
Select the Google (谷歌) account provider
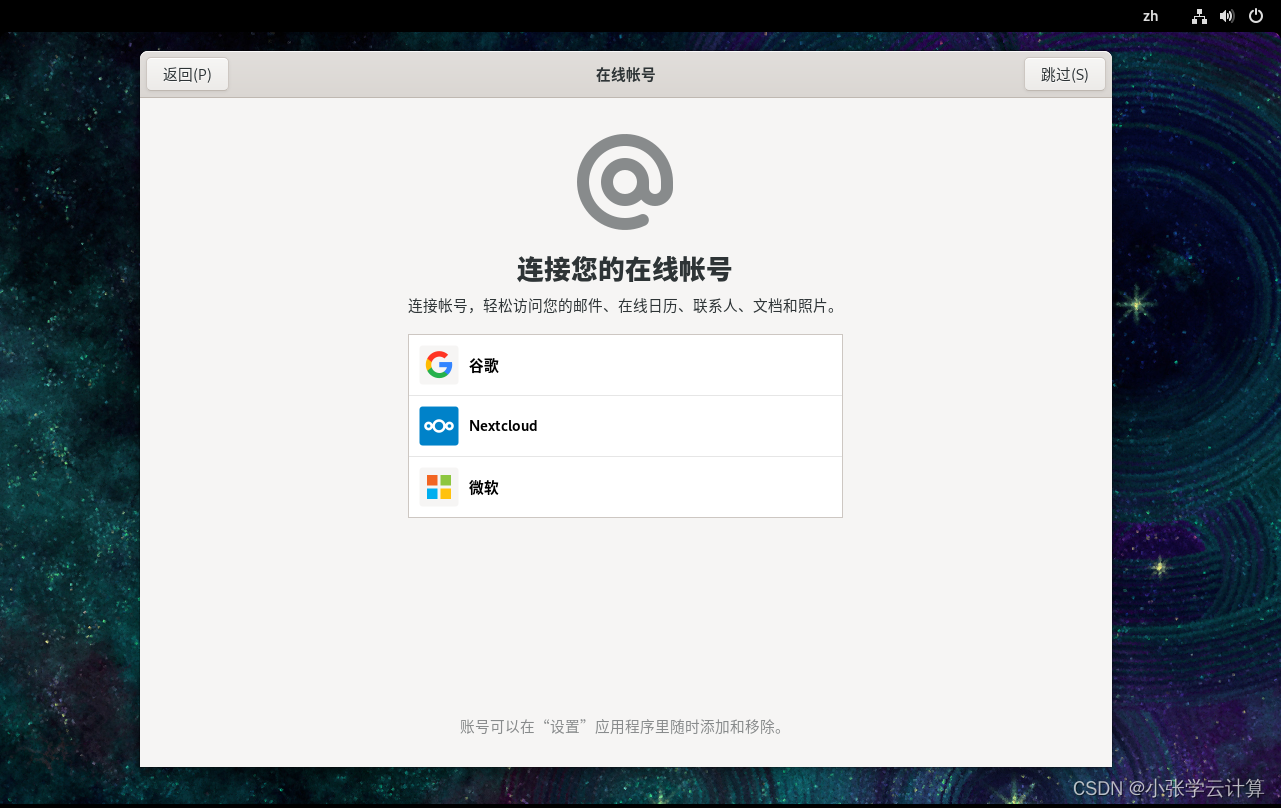click(625, 364)
